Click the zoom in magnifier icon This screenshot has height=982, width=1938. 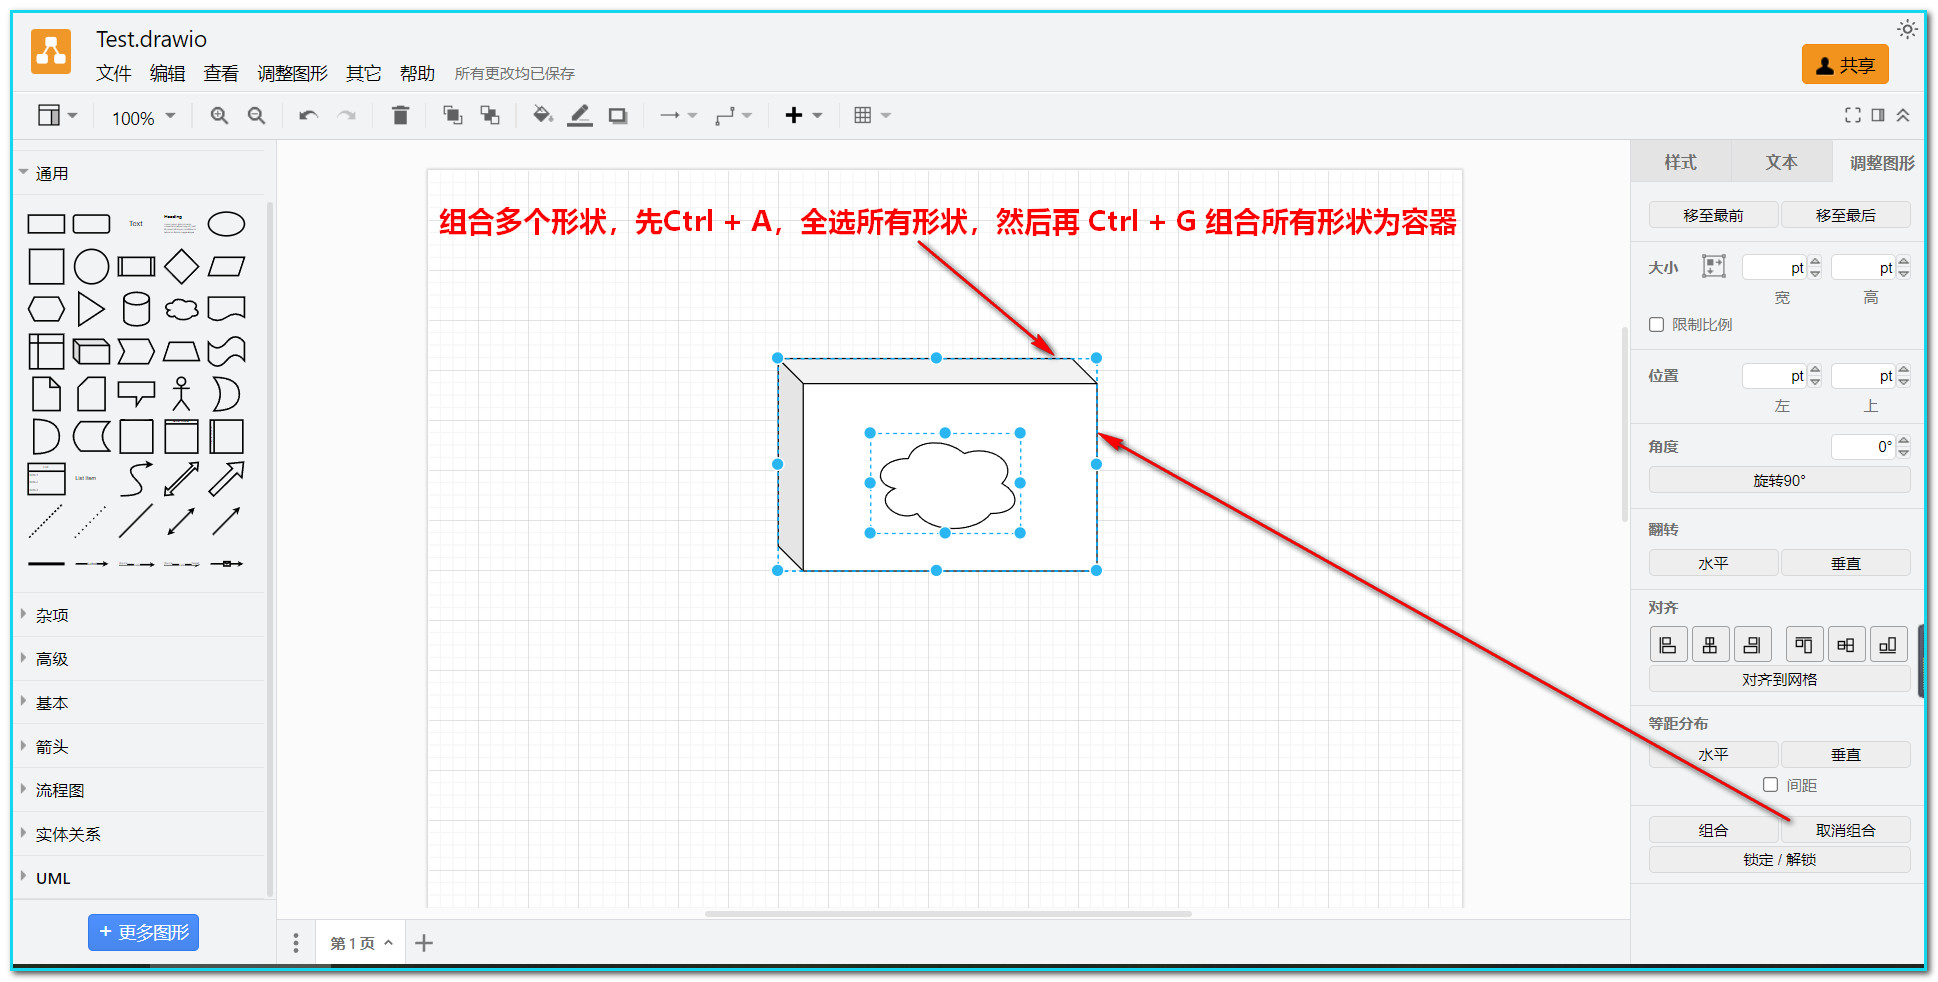tap(219, 116)
